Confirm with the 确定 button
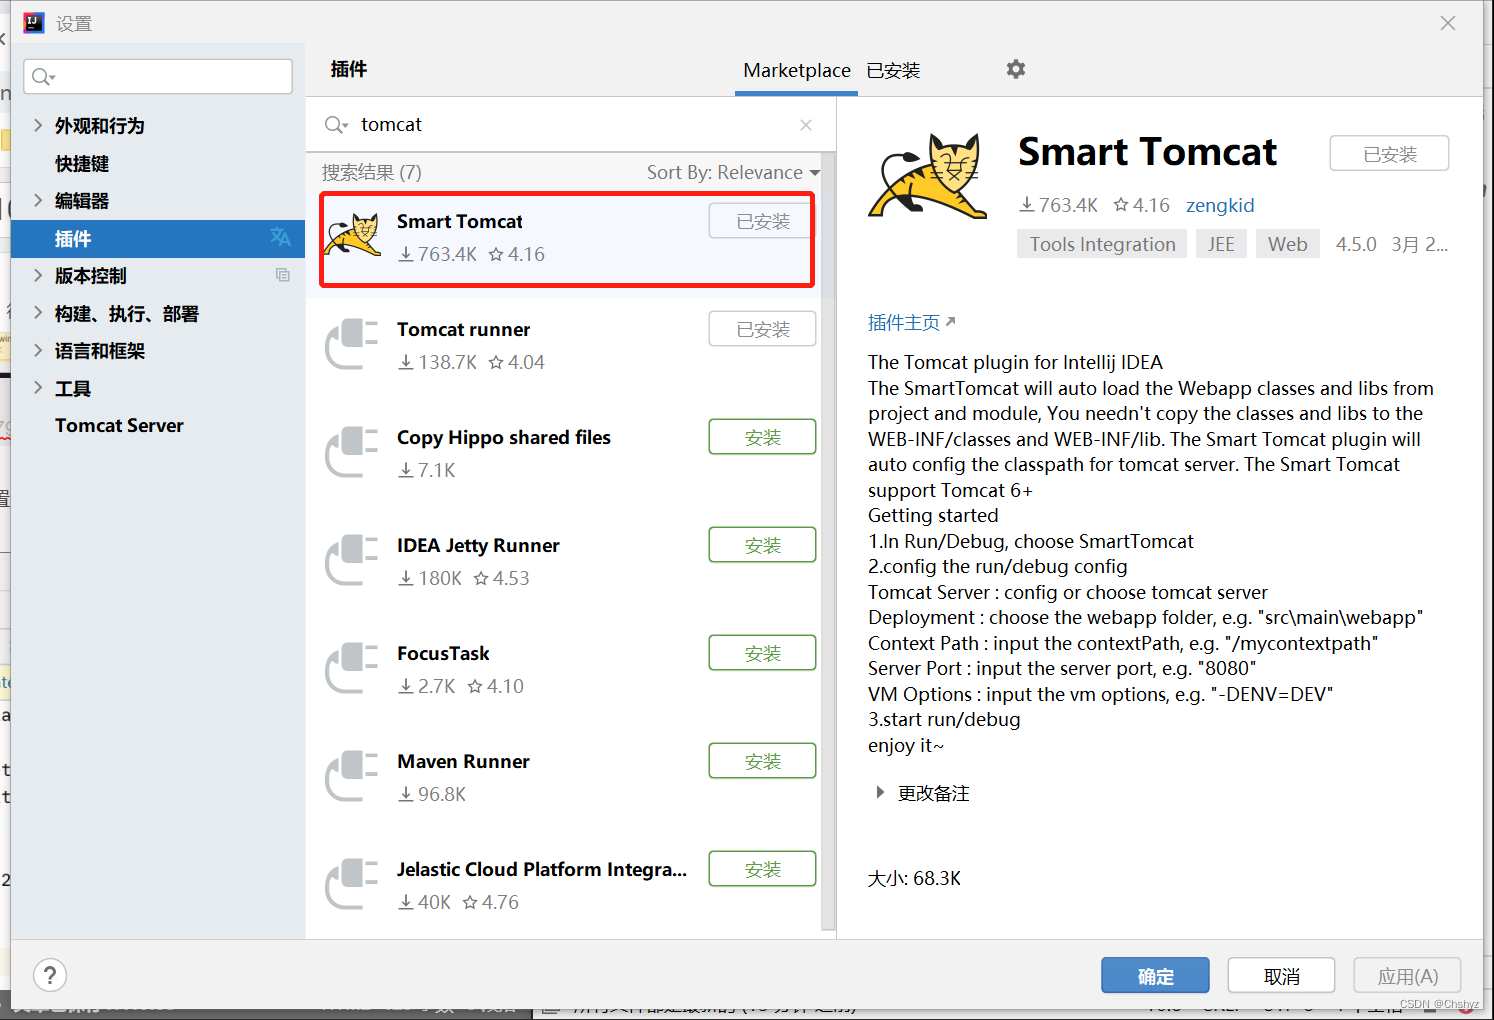This screenshot has width=1494, height=1020. 1155,976
